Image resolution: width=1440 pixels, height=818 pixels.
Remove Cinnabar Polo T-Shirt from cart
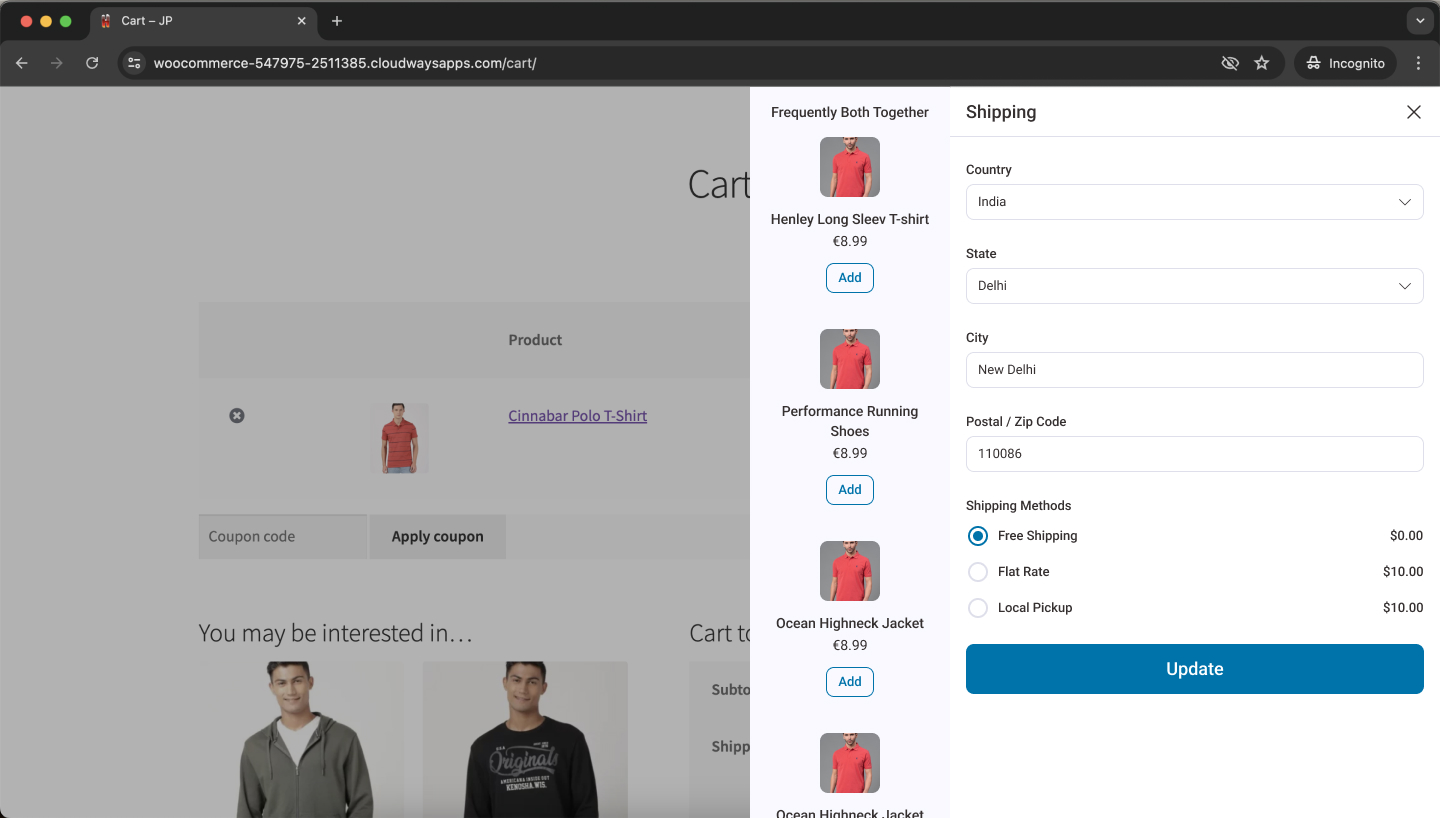click(237, 415)
